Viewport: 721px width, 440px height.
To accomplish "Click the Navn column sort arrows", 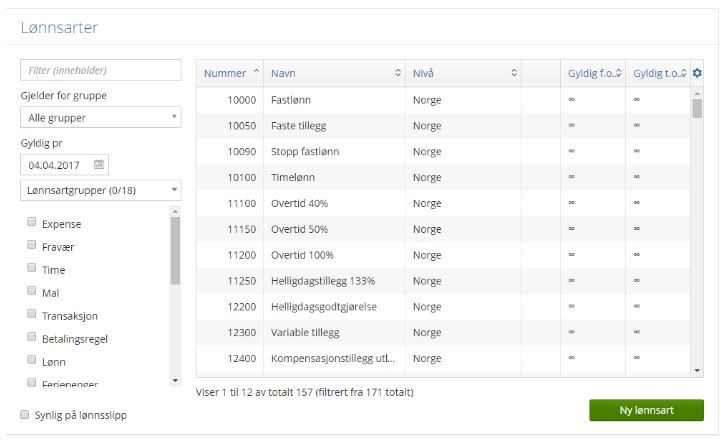I will pos(397,73).
